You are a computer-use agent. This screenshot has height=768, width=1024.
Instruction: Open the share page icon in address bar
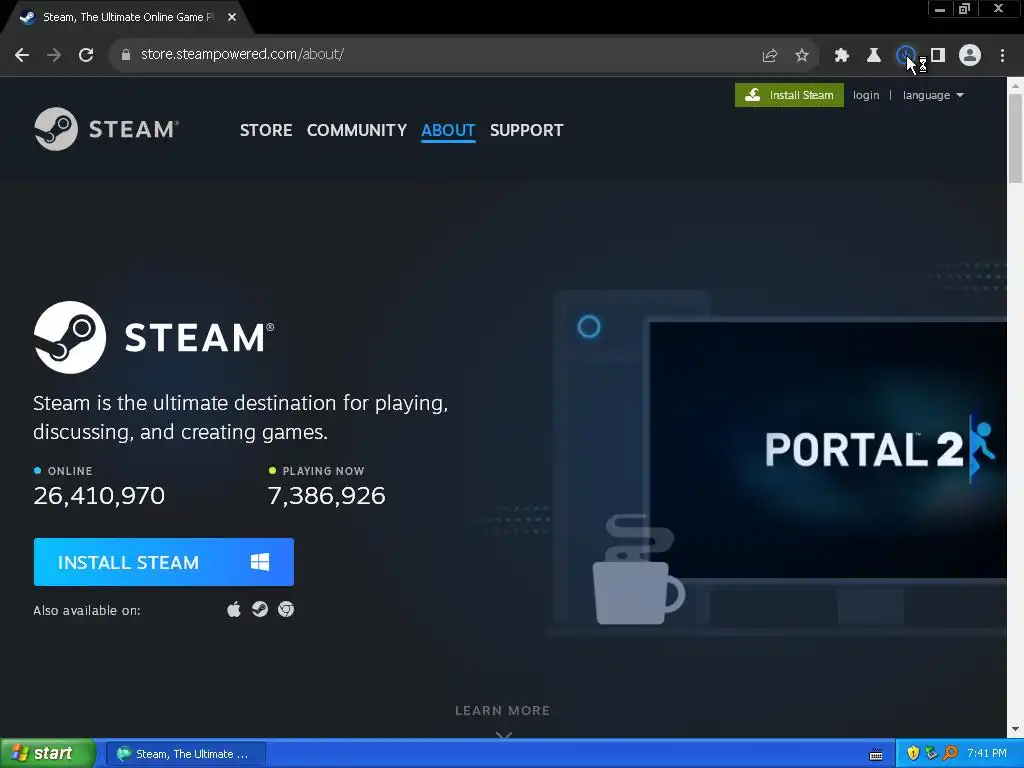click(x=770, y=56)
